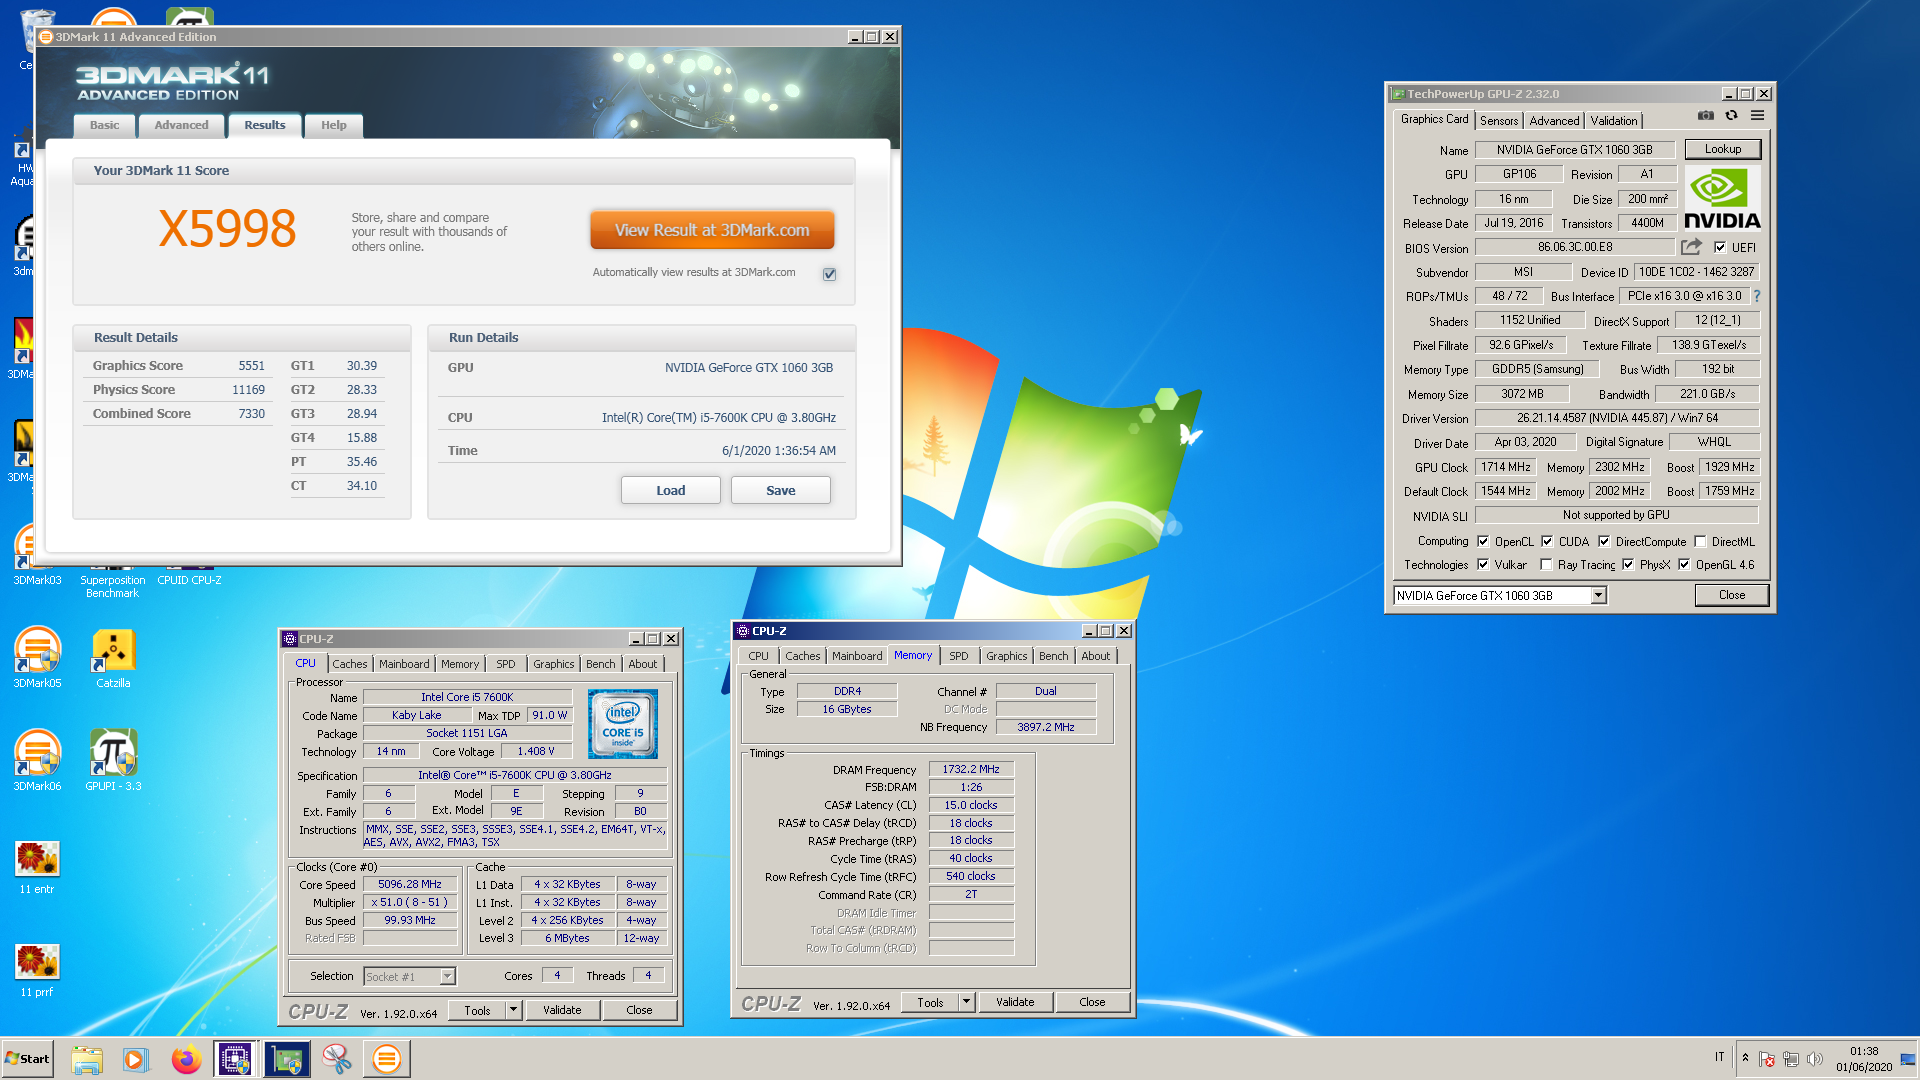
Task: Open SPD tab in right CPU-Z window
Action: [x=958, y=656]
